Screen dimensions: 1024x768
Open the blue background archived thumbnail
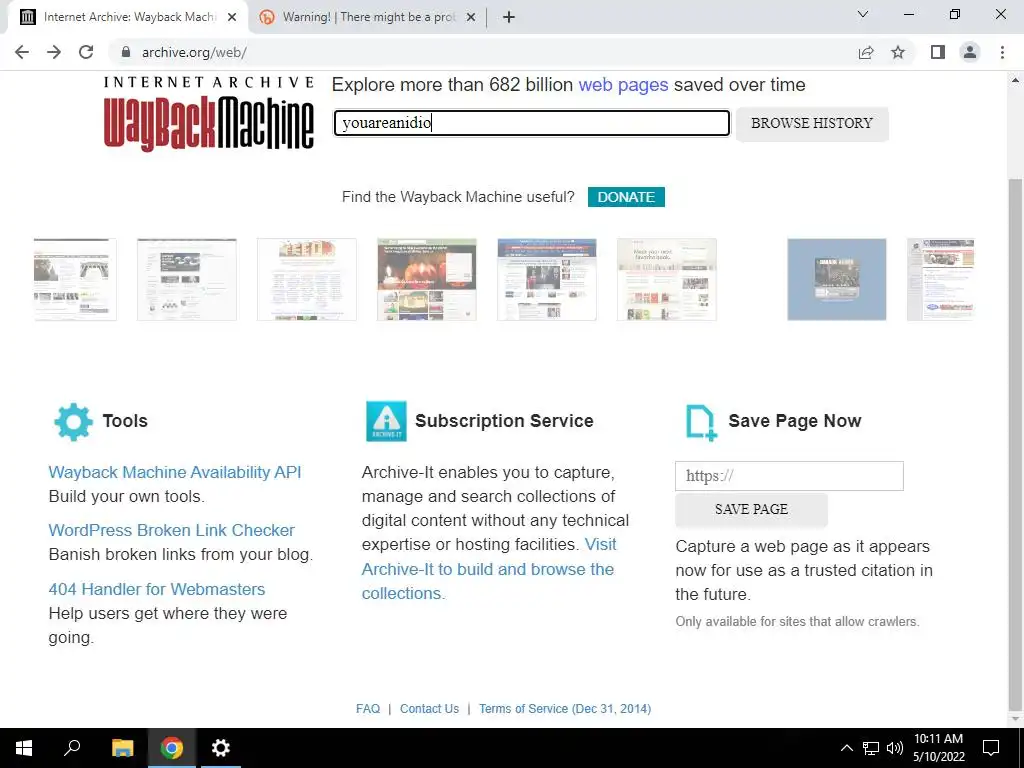click(837, 280)
